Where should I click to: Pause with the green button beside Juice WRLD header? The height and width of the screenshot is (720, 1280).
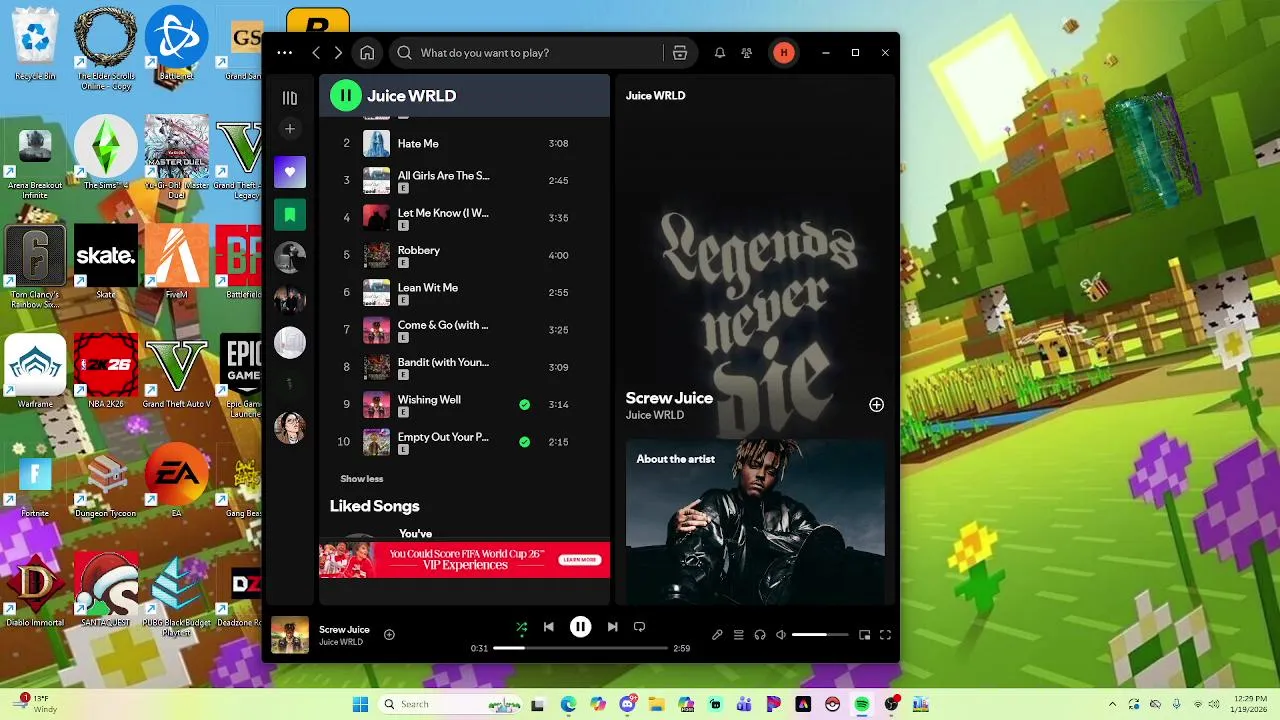(x=345, y=96)
